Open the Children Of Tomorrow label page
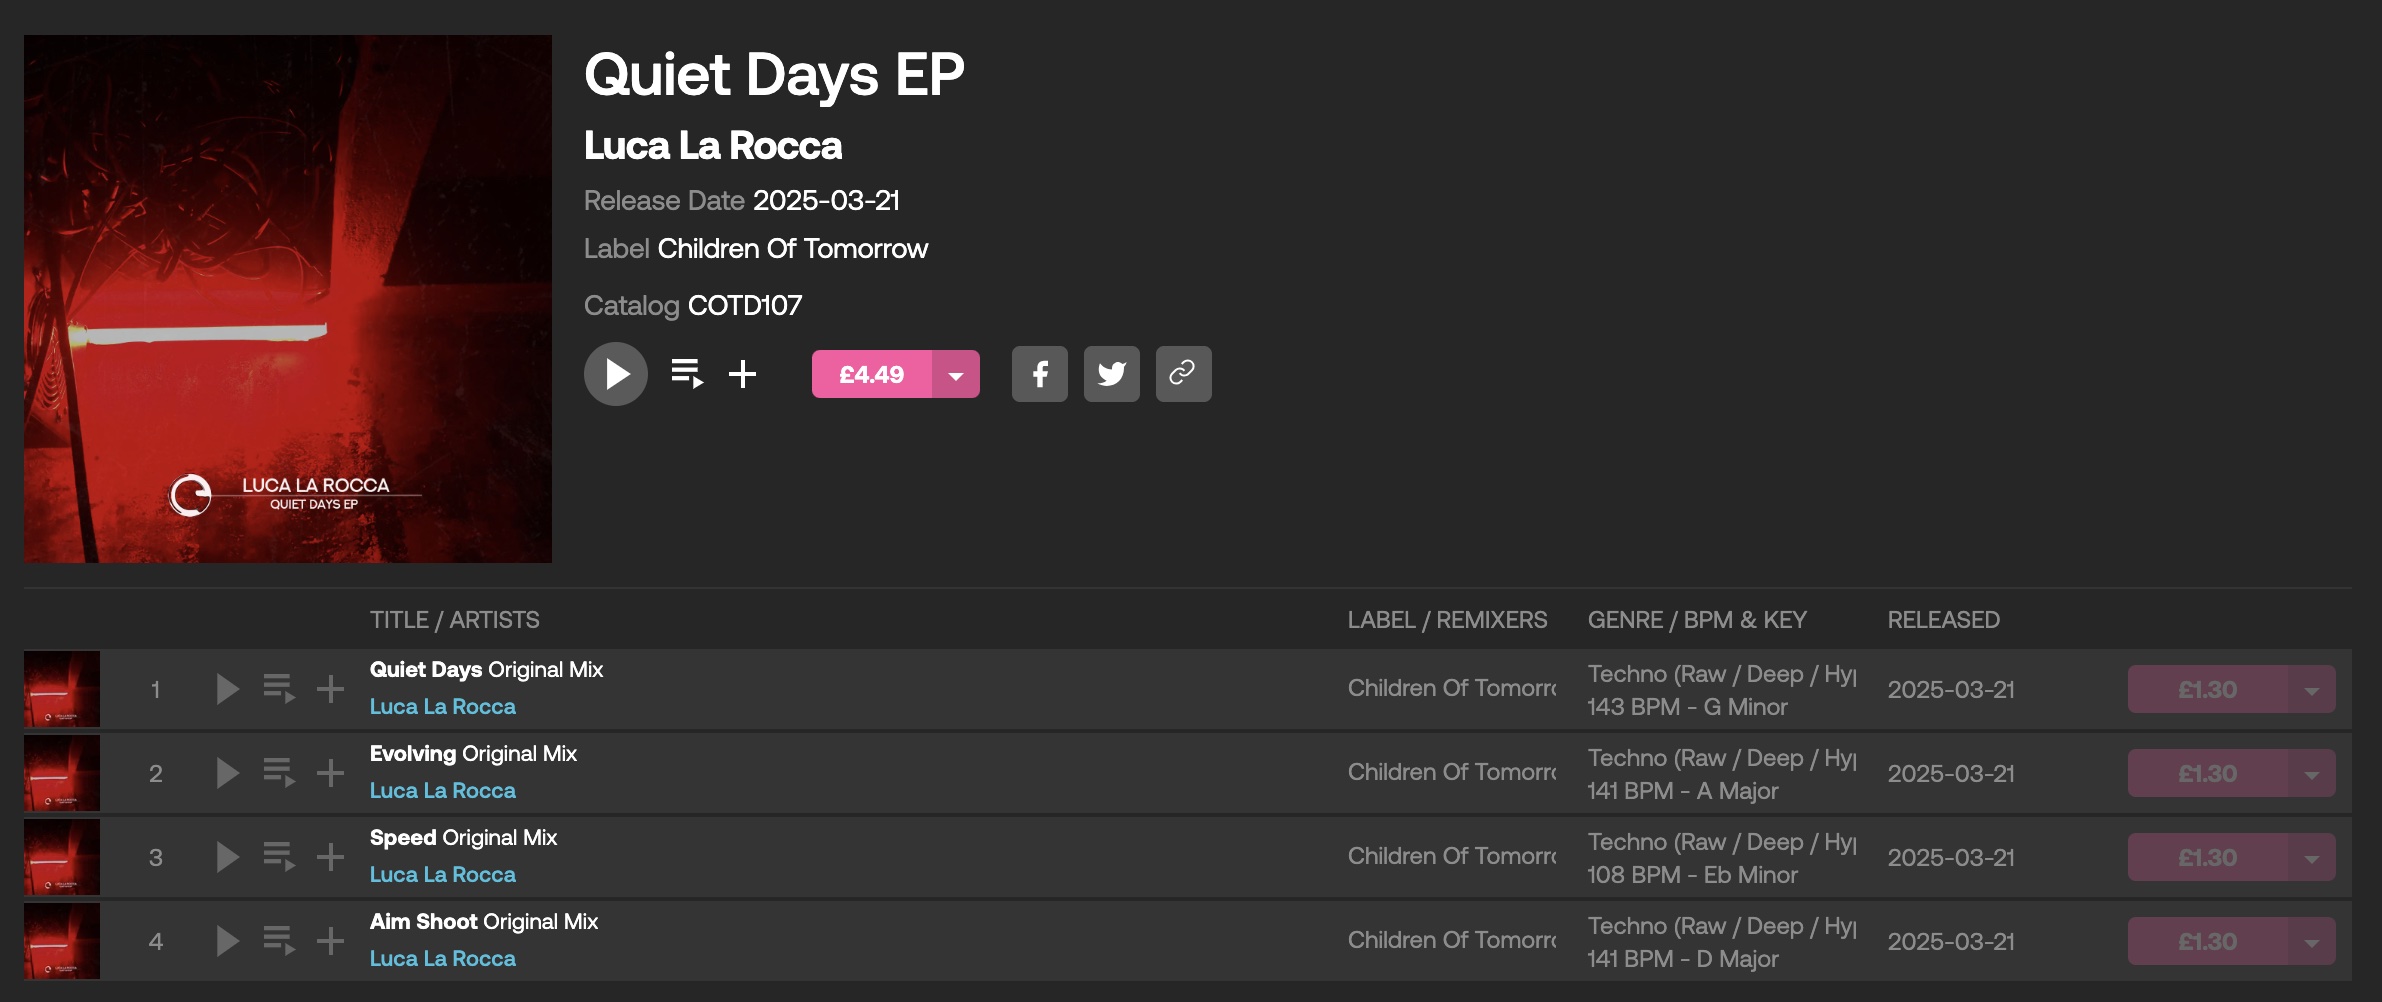Image resolution: width=2382 pixels, height=1002 pixels. (792, 248)
